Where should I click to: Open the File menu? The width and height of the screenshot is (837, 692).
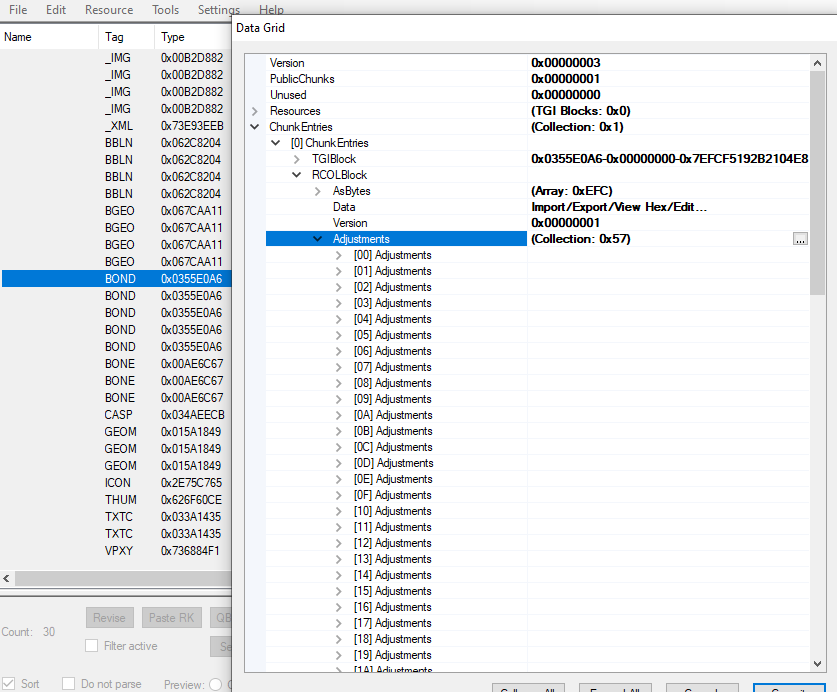(x=18, y=10)
